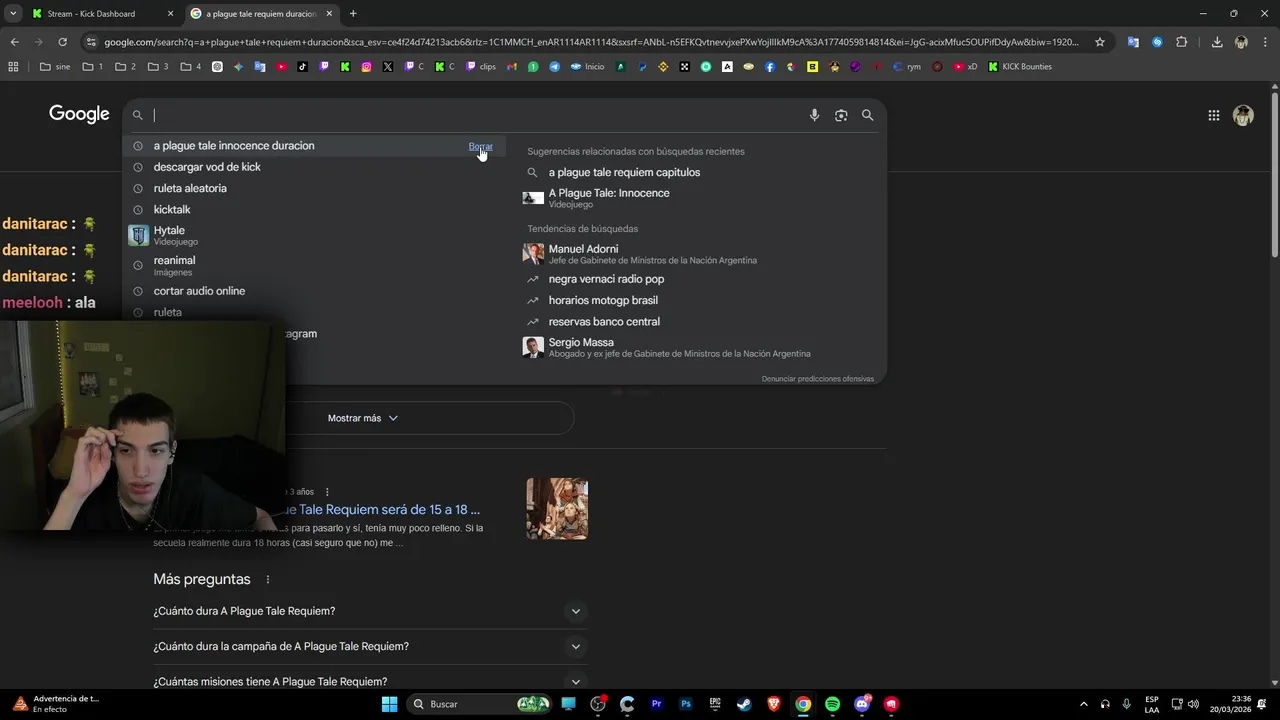The width and height of the screenshot is (1280, 720).
Task: Open the bookmarks apps grid shortcut
Action: pos(13,67)
